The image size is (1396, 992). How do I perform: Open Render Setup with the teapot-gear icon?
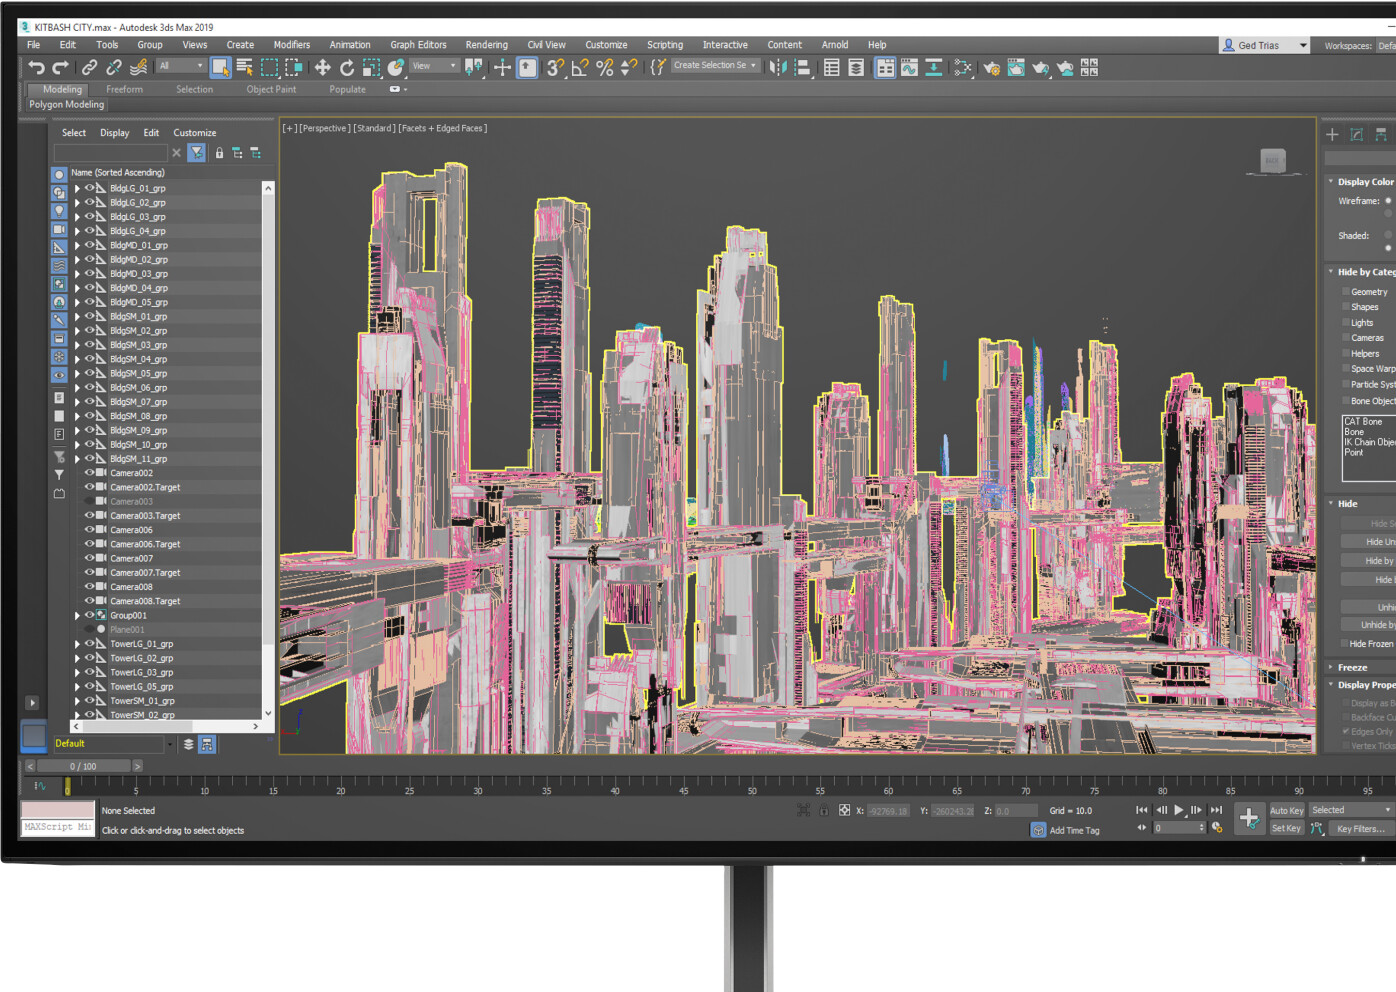(991, 67)
